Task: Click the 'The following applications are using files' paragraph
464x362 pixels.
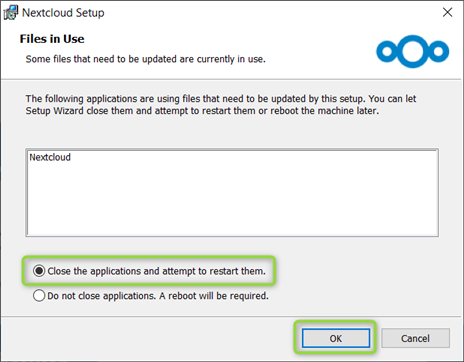Action: (x=221, y=99)
